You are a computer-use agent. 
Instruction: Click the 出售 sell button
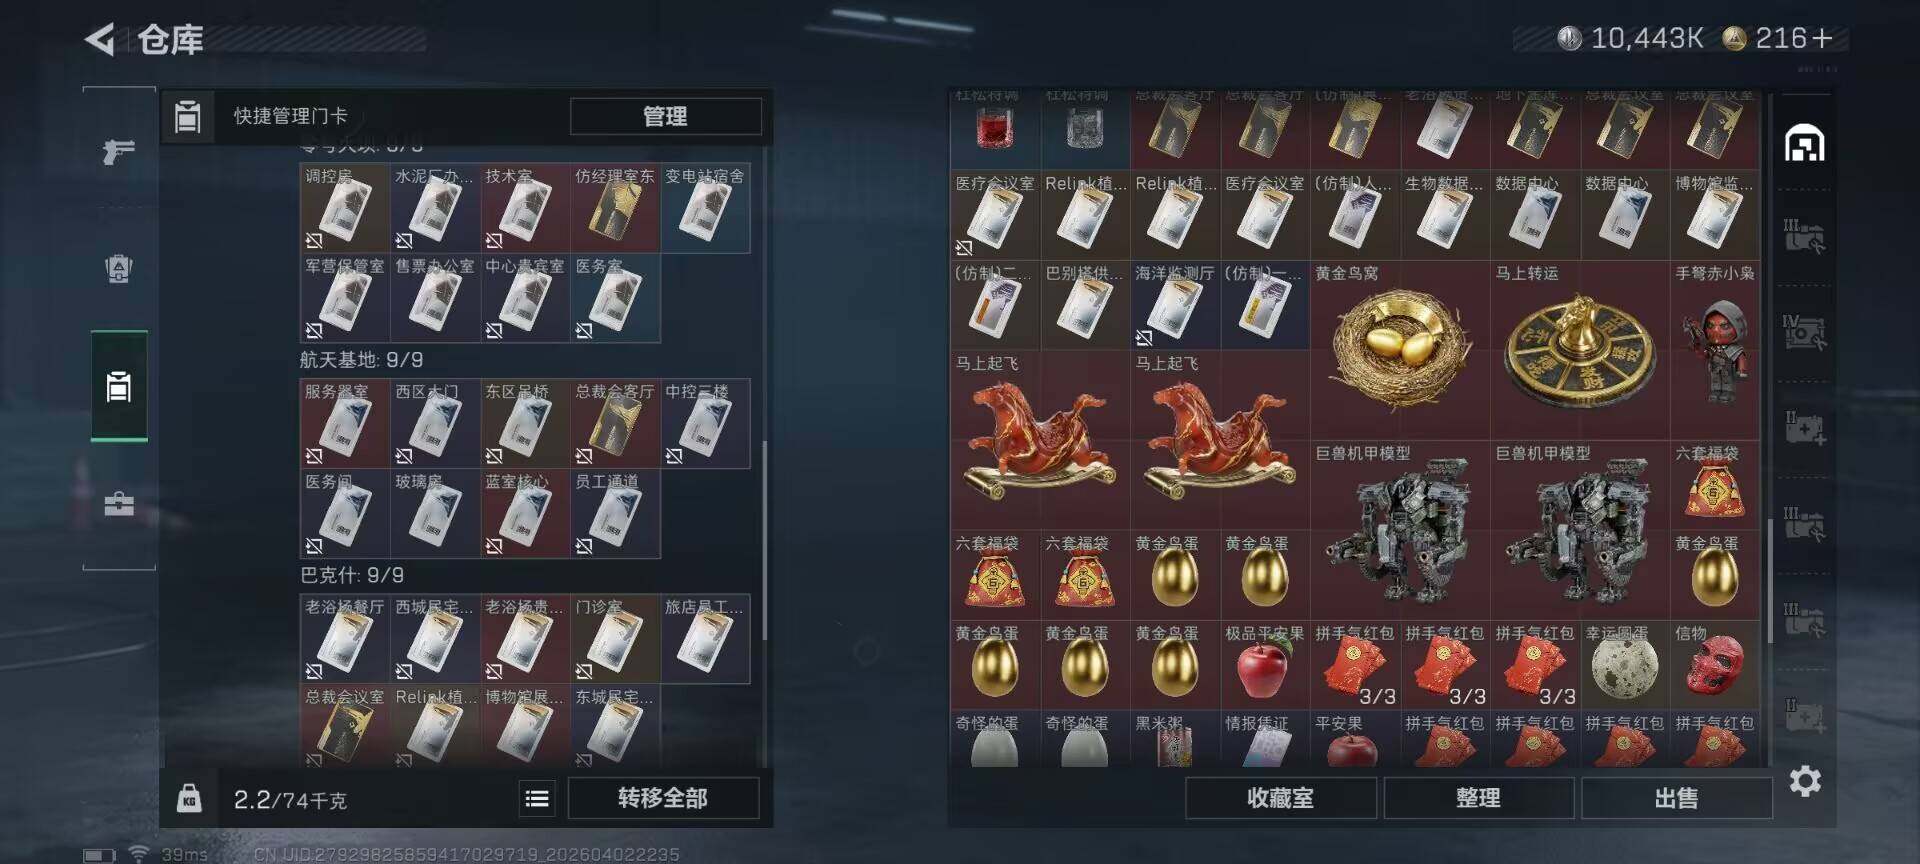(1676, 798)
